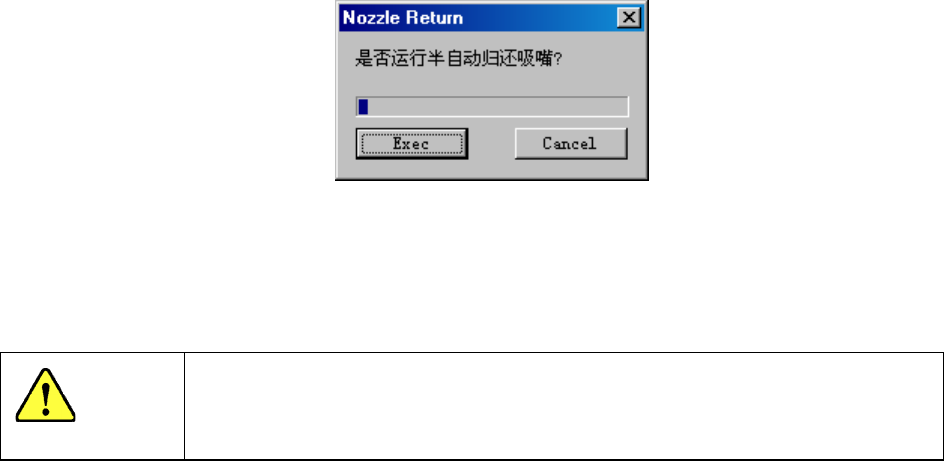Click the progress bar in the dialog
The height and width of the screenshot is (461, 944).
492,107
